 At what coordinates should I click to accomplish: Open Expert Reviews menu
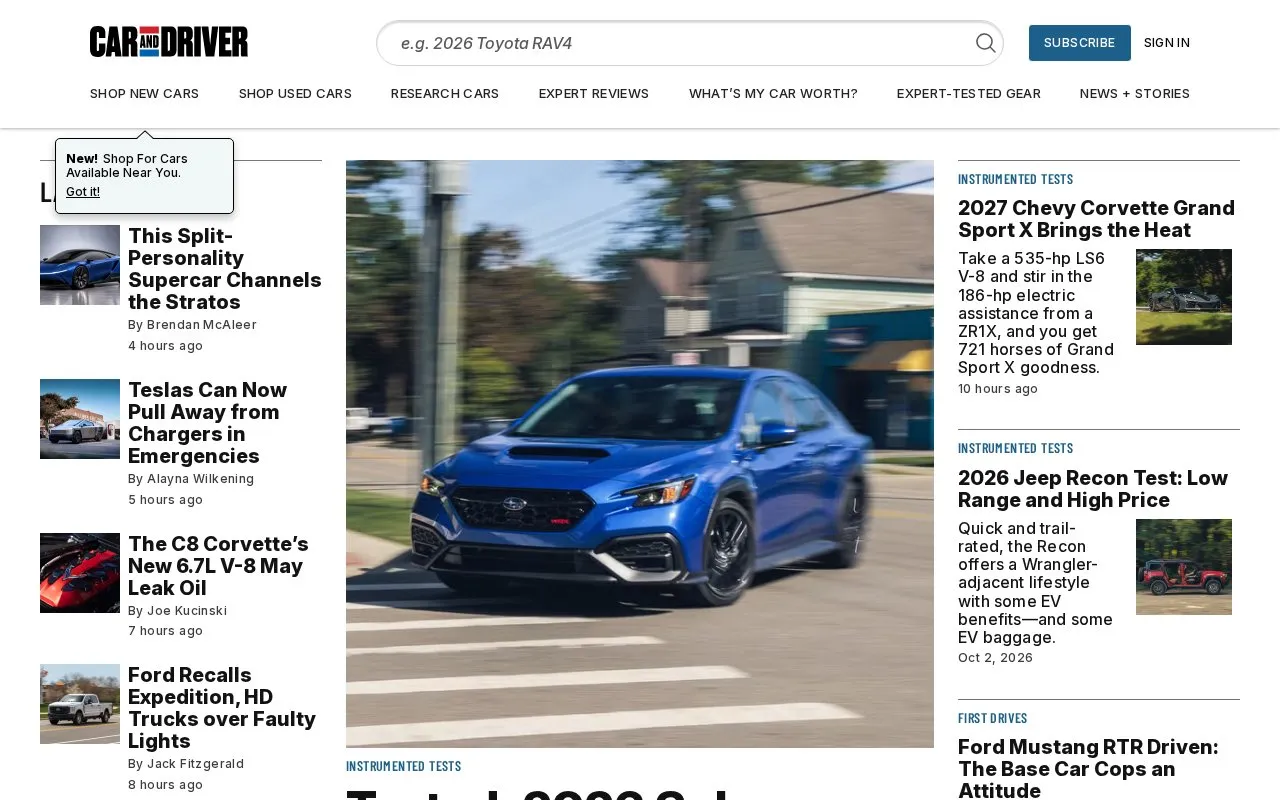point(594,94)
